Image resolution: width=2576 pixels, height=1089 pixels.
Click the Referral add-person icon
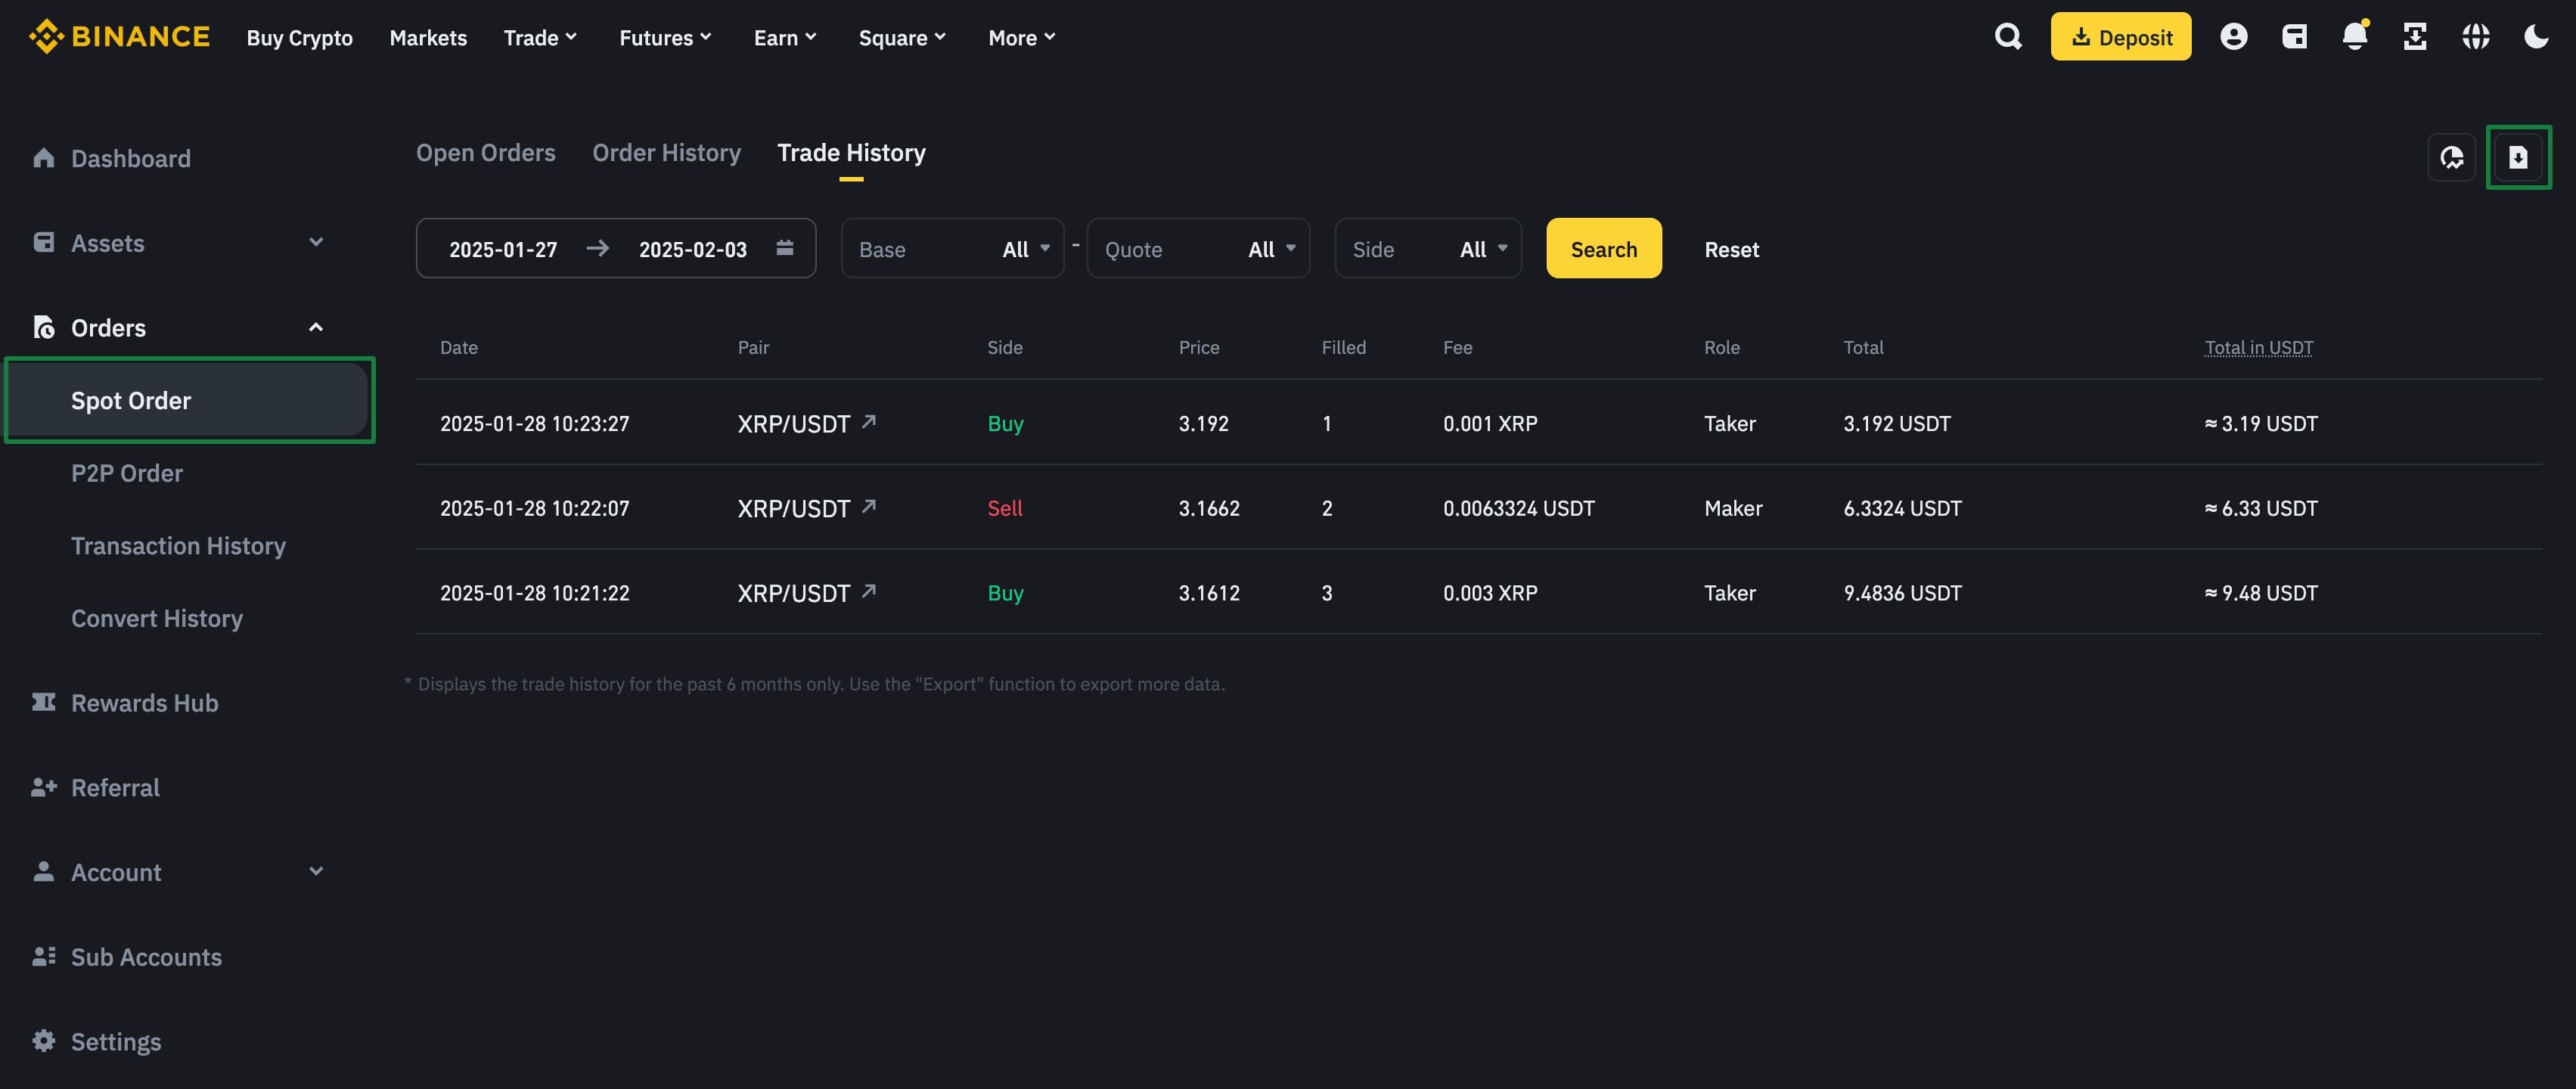(x=43, y=787)
